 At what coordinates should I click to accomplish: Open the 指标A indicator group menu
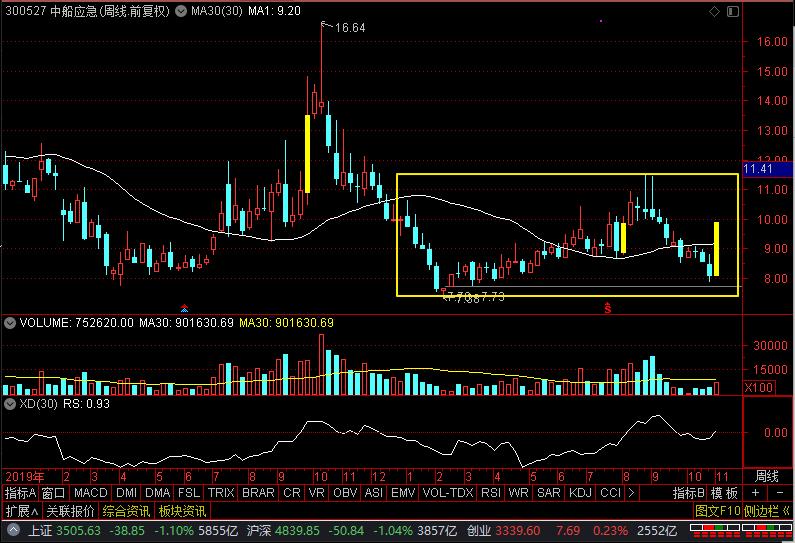point(19,493)
